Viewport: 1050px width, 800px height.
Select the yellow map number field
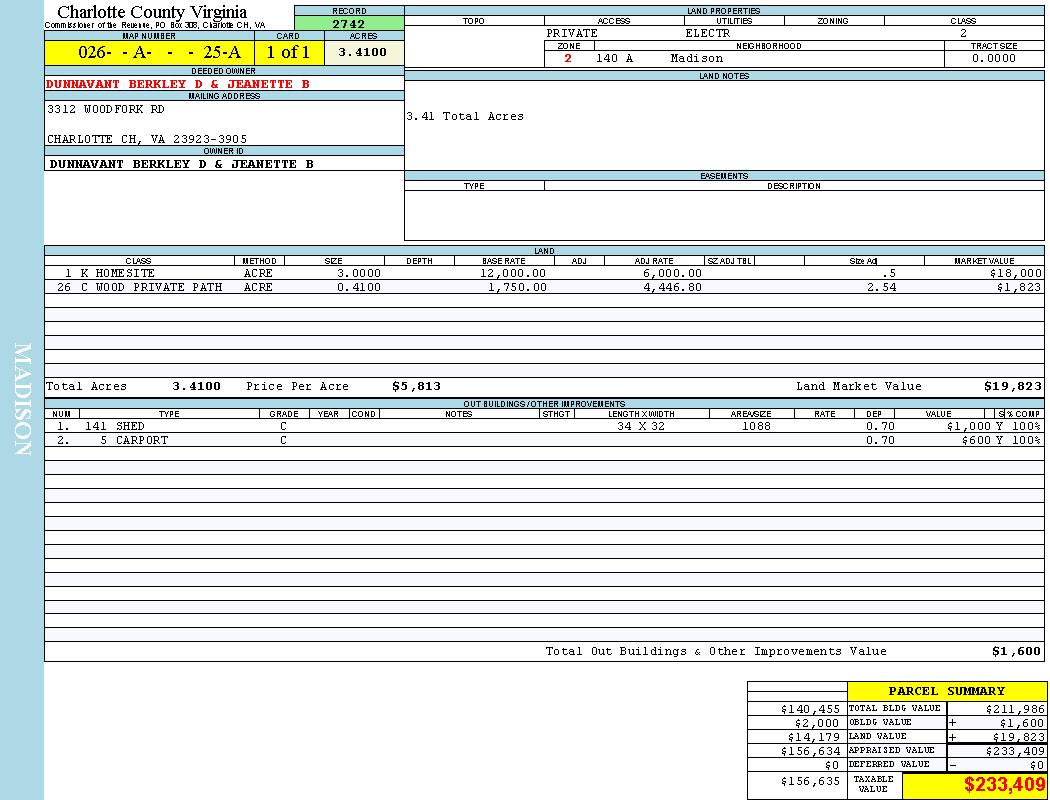click(x=148, y=53)
